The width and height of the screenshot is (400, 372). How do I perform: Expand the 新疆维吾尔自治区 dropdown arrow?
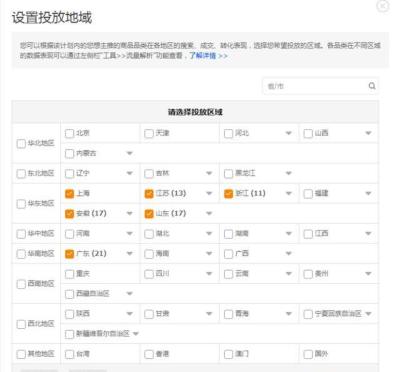tap(136, 334)
